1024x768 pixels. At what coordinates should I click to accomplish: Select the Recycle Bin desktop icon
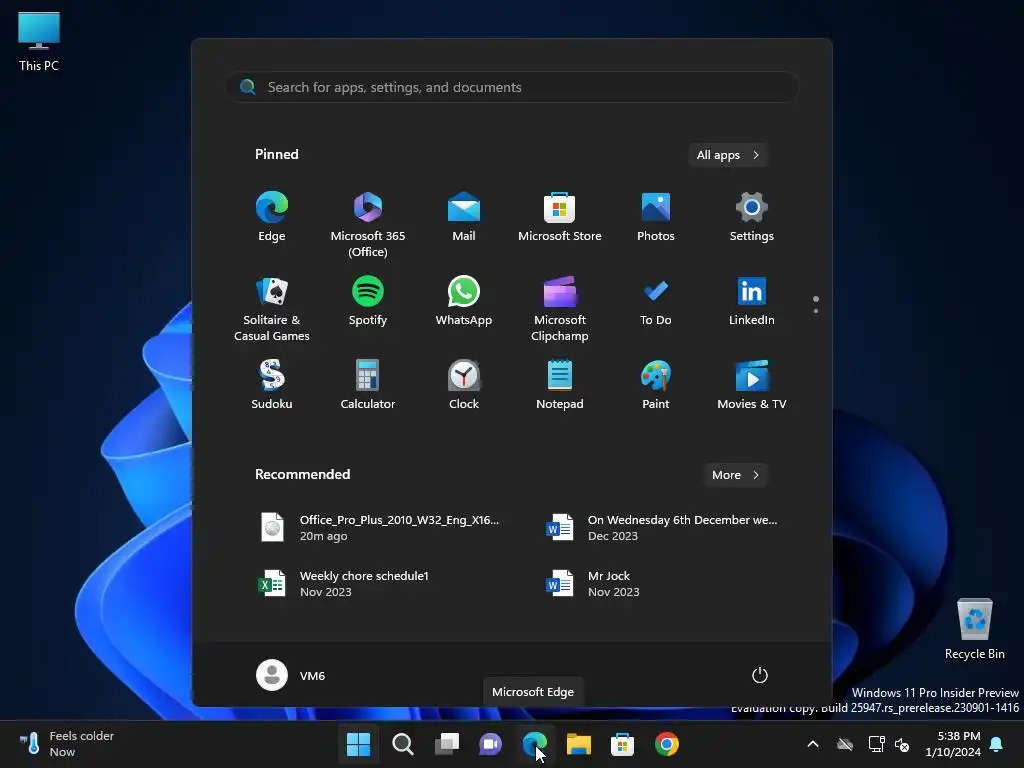click(974, 629)
